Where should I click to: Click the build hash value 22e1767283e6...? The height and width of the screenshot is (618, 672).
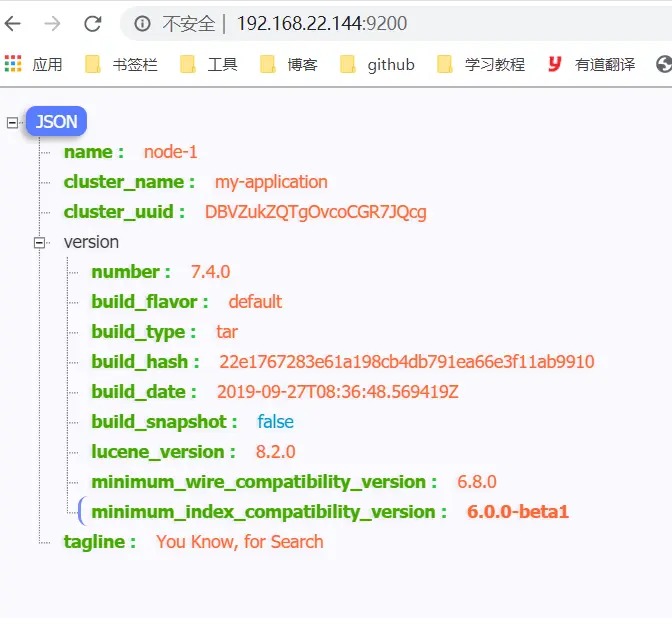[x=407, y=362]
